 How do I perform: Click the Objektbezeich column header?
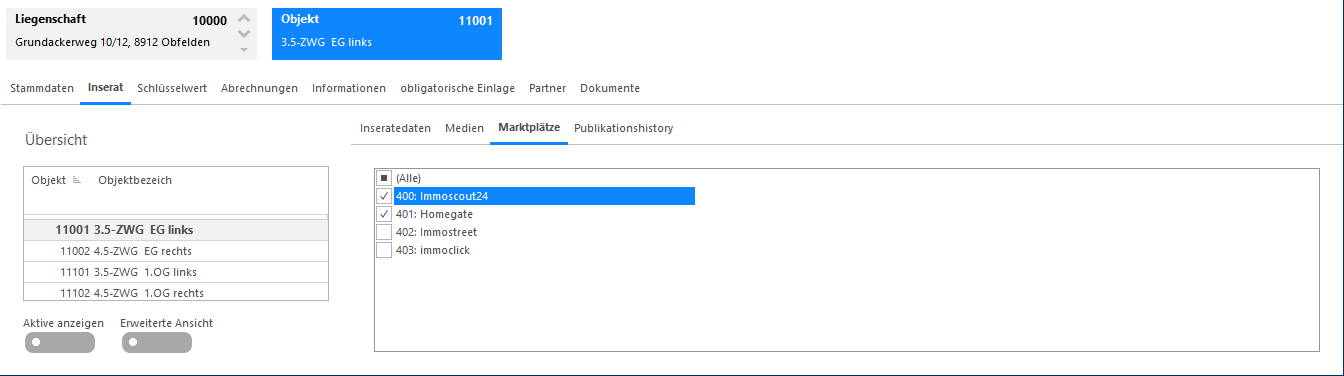[x=135, y=180]
